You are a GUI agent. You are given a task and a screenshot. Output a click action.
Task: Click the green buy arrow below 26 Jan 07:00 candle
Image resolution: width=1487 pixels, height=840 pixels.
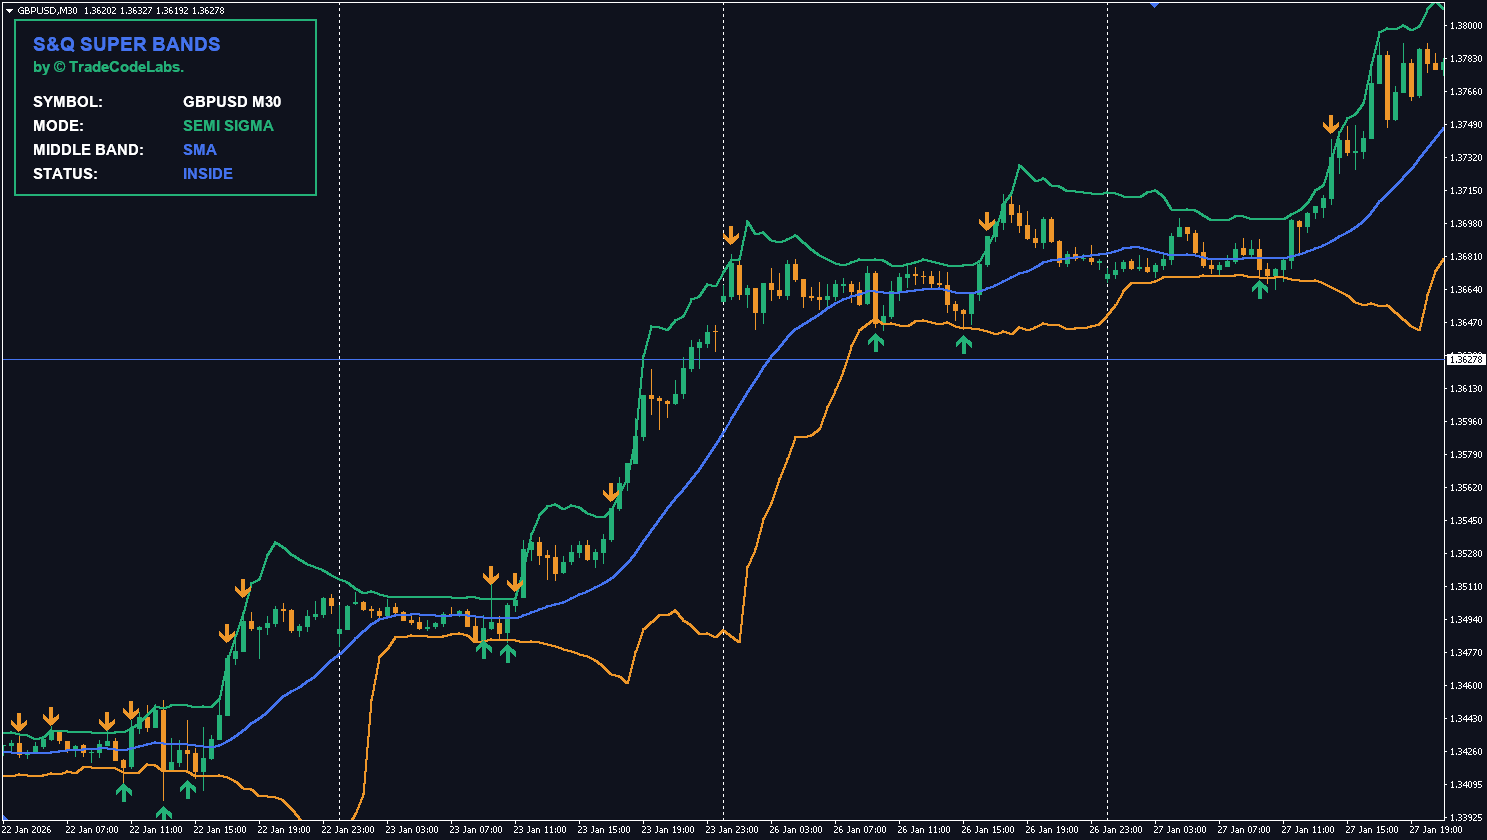[876, 342]
